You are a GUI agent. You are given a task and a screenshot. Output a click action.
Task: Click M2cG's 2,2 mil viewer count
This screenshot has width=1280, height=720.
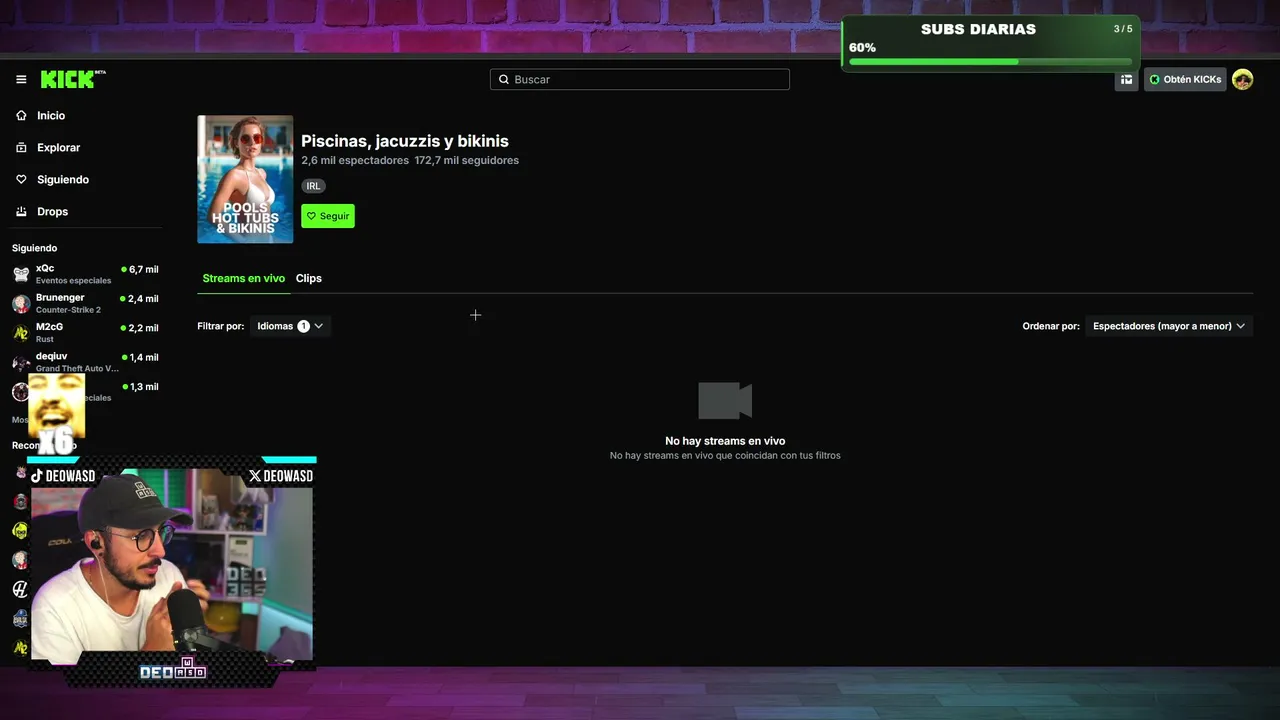tap(140, 327)
